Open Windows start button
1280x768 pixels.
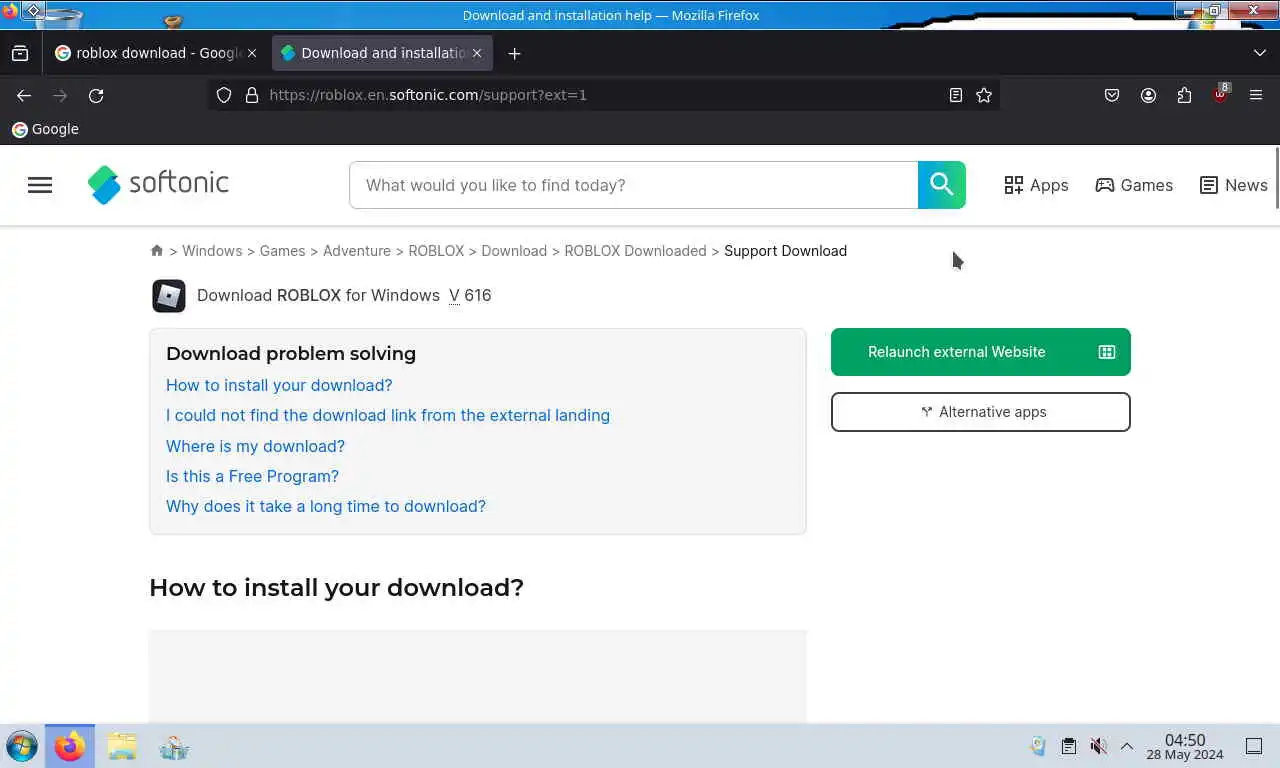click(21, 746)
